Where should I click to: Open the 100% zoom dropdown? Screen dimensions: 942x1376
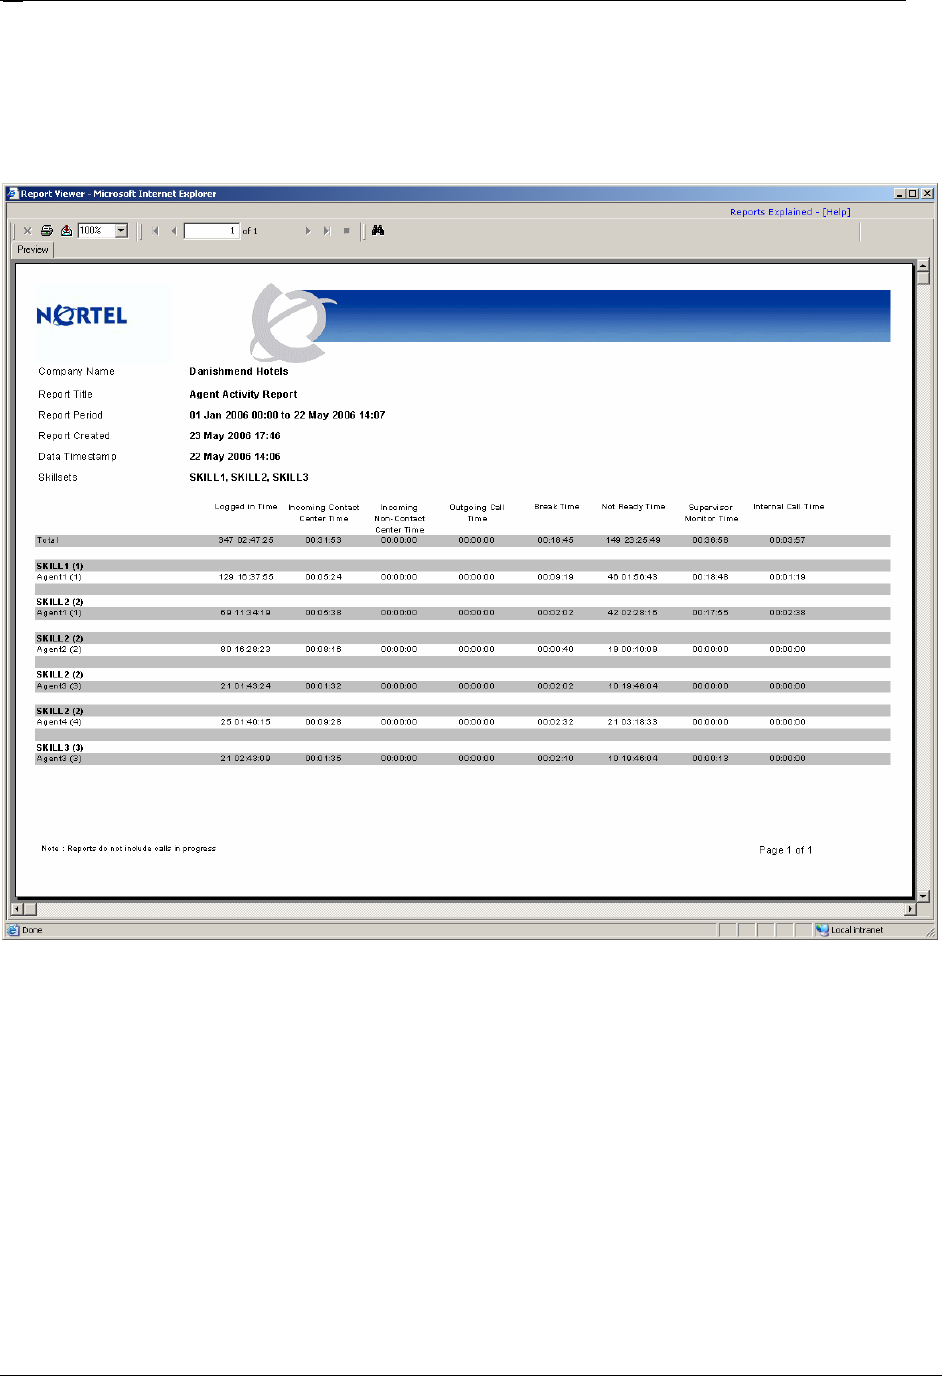click(122, 231)
